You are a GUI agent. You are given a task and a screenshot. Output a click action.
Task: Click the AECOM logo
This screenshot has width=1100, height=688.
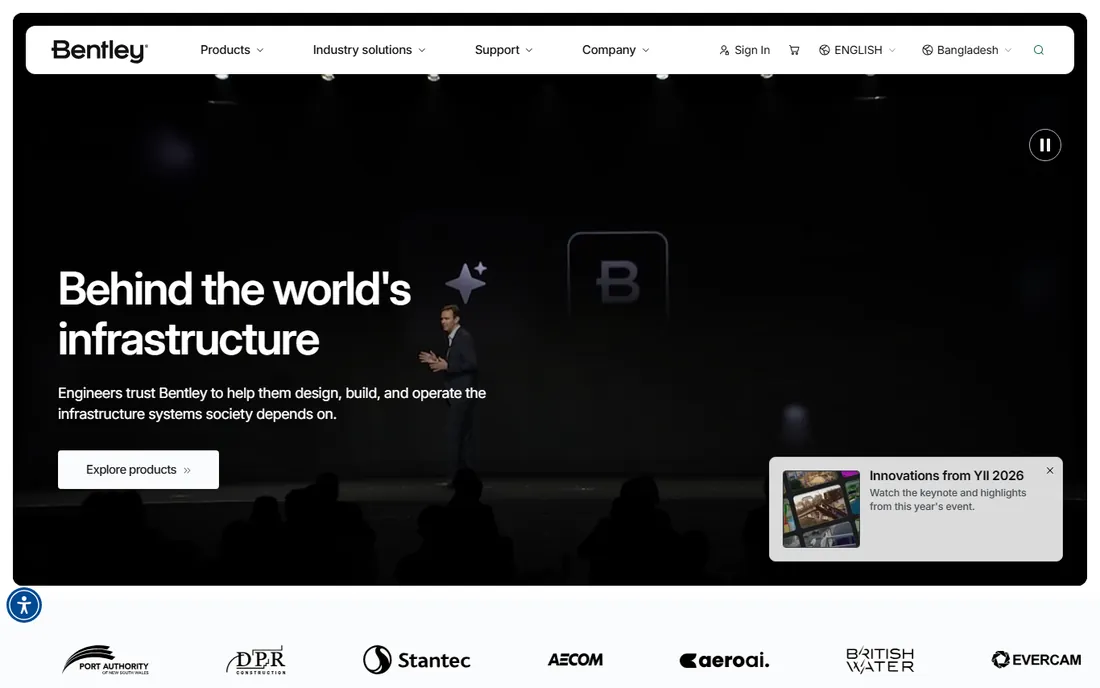pos(575,659)
